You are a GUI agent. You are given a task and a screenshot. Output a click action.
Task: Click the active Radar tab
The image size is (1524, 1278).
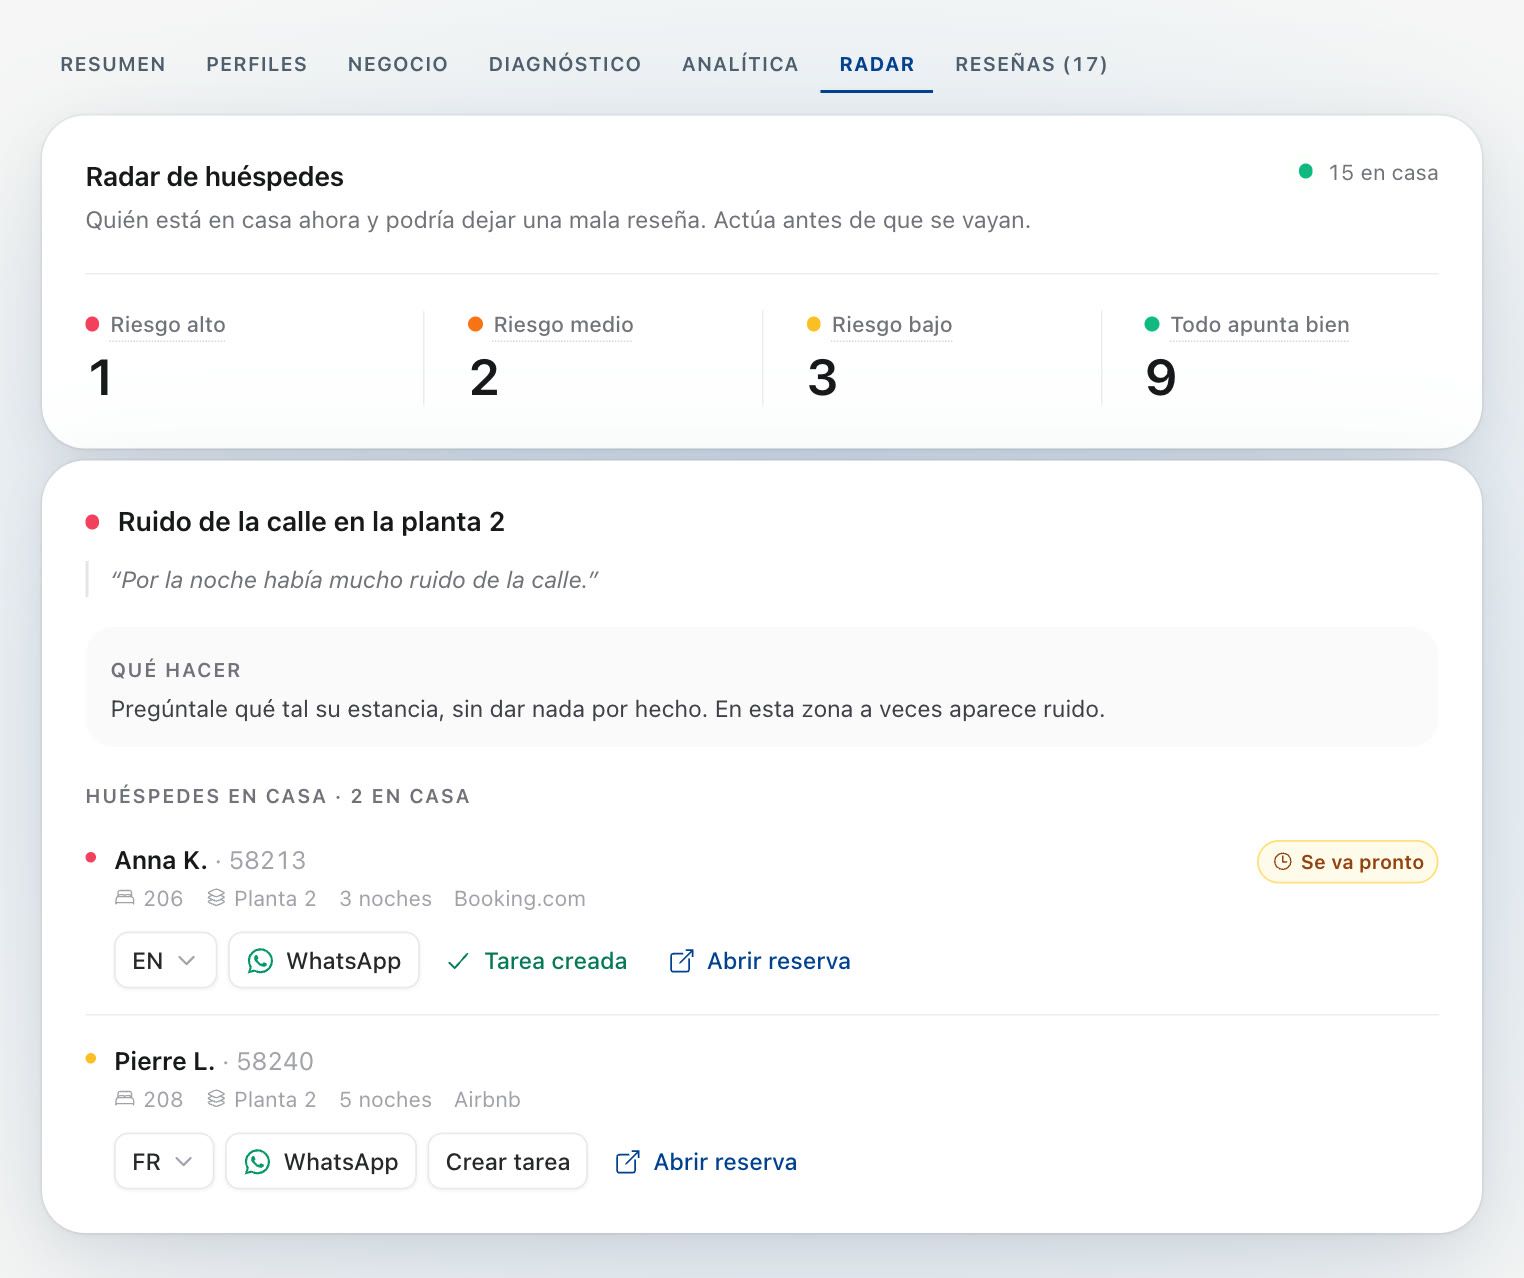877,64
